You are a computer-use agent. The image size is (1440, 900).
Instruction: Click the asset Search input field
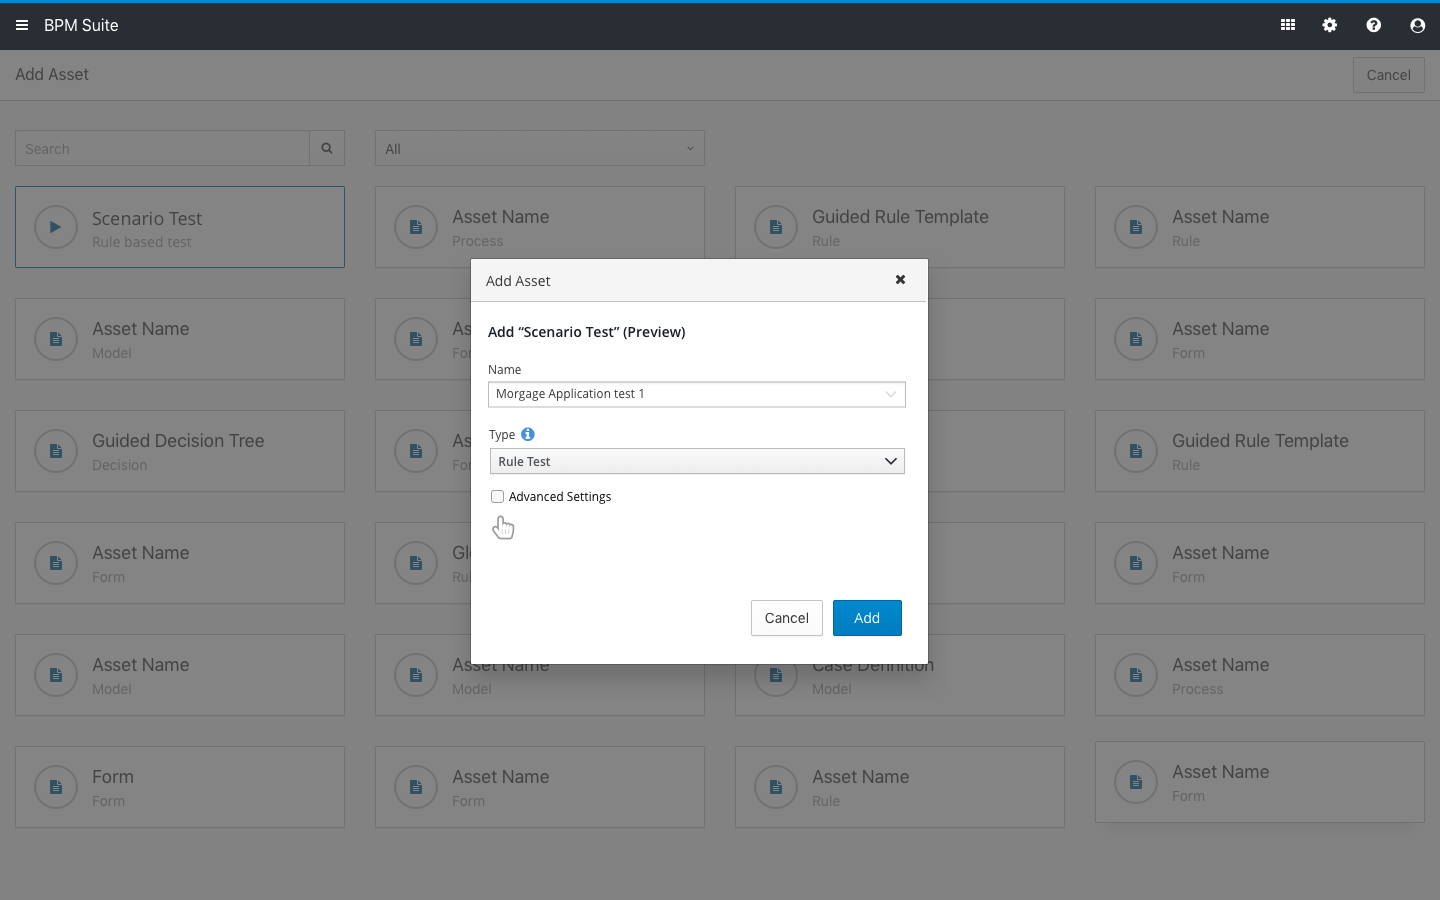pos(162,148)
